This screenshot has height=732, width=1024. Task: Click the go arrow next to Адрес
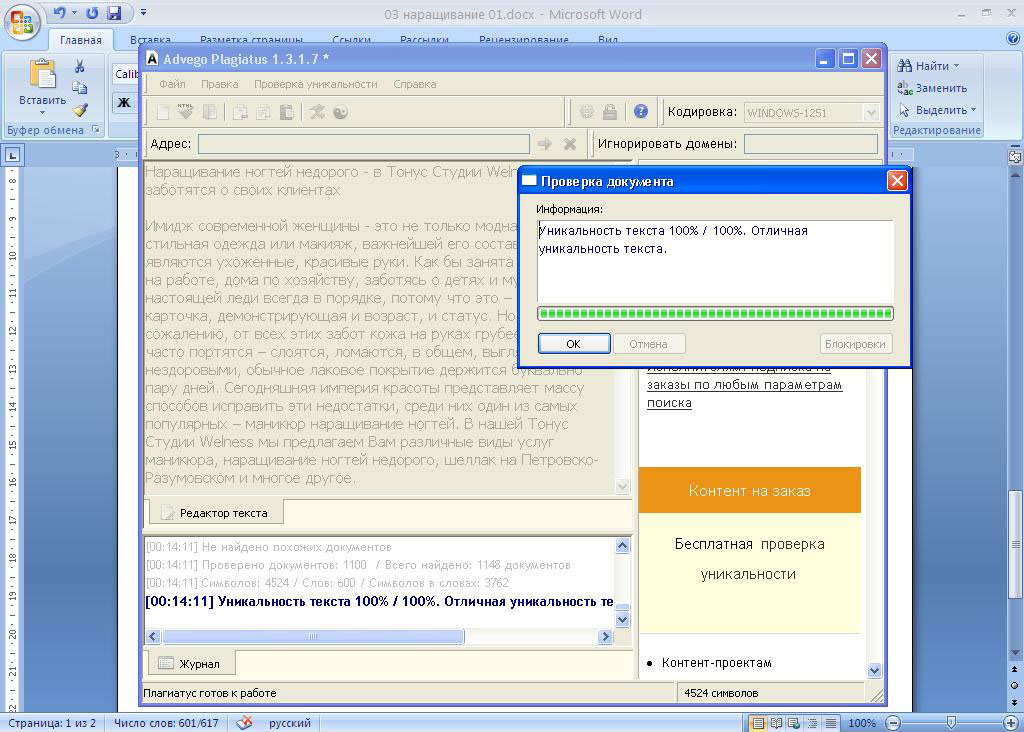coord(545,144)
